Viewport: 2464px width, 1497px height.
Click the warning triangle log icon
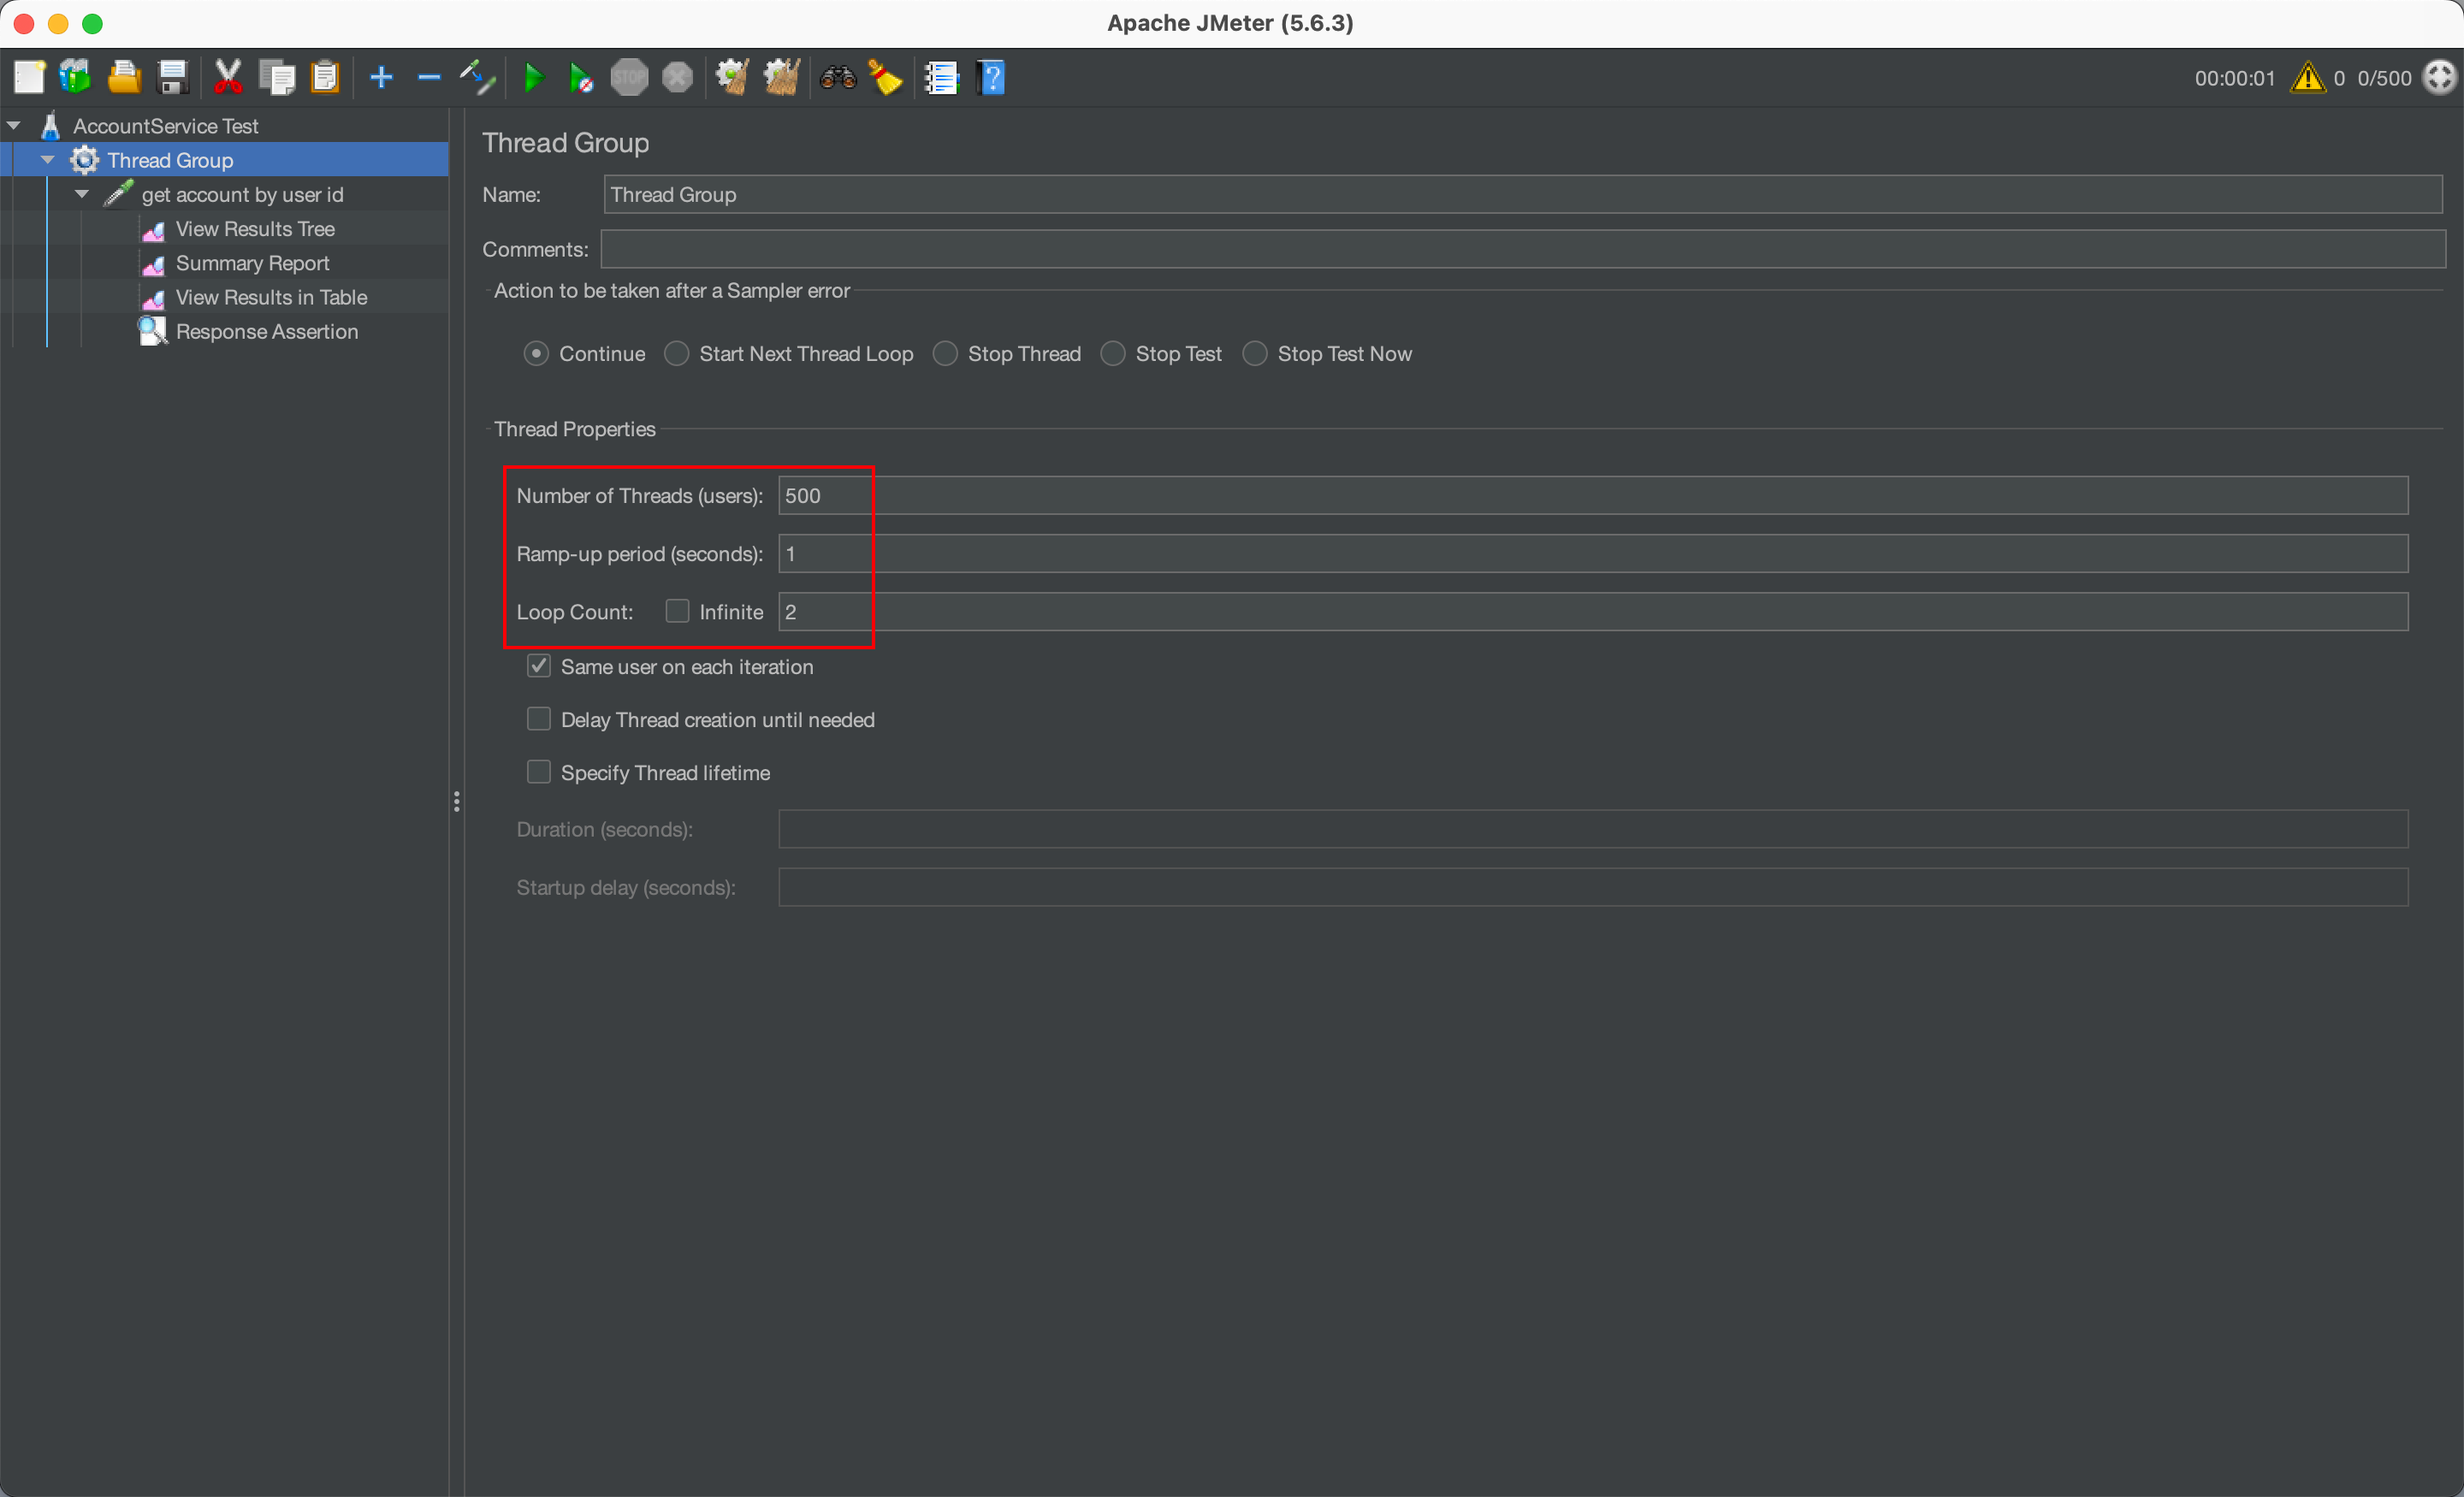tap(2308, 77)
